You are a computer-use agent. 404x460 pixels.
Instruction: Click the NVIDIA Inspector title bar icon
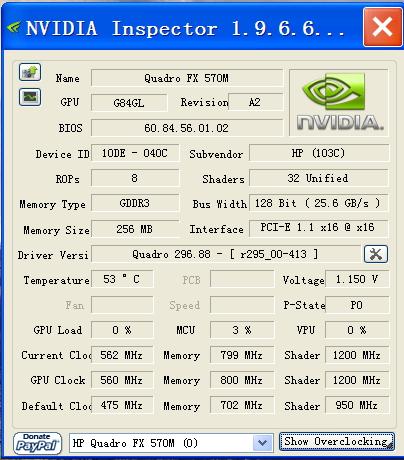14,28
